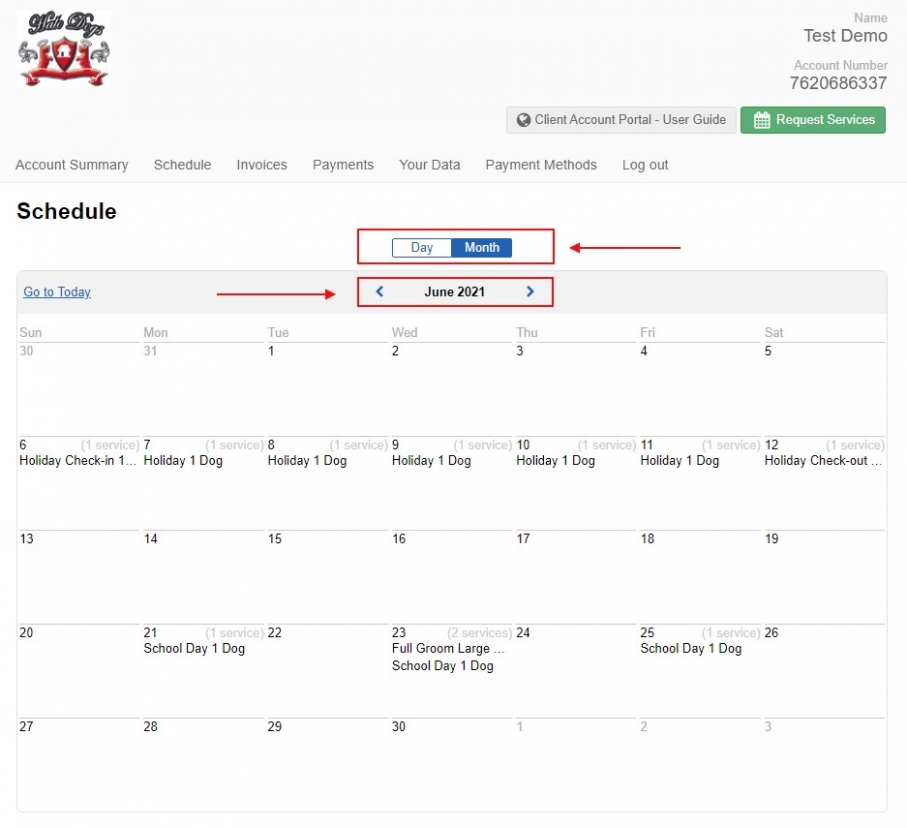Click day number 17 in calendar

523,539
